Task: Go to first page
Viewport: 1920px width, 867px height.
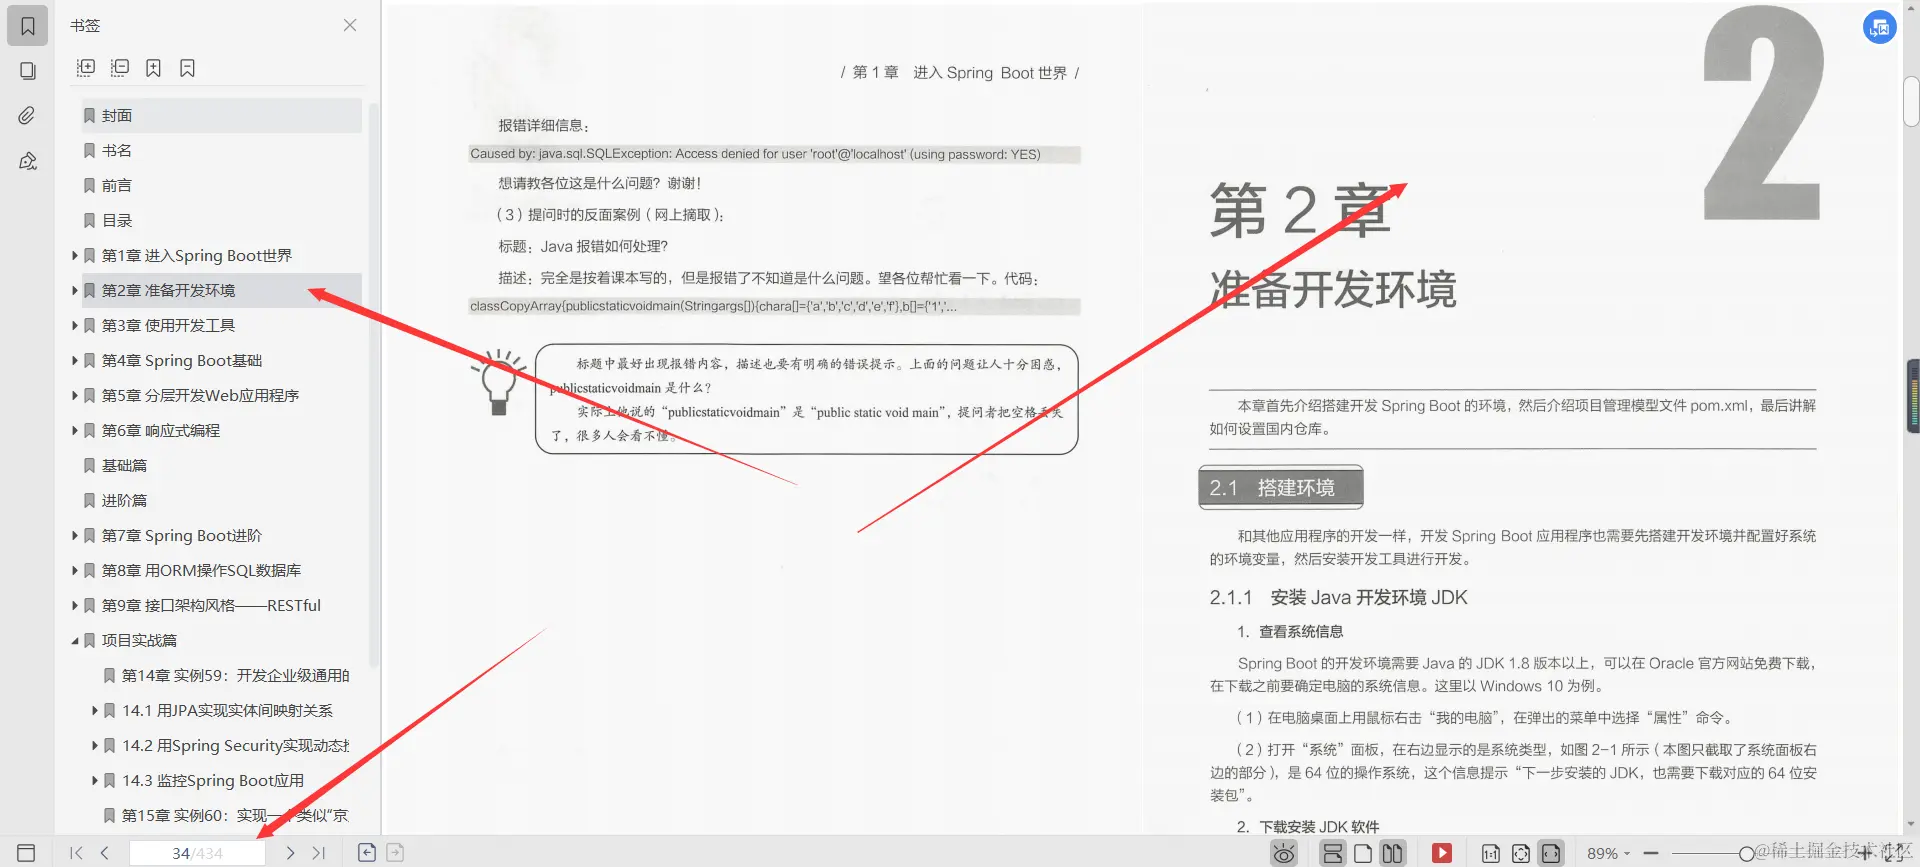Action: point(76,853)
